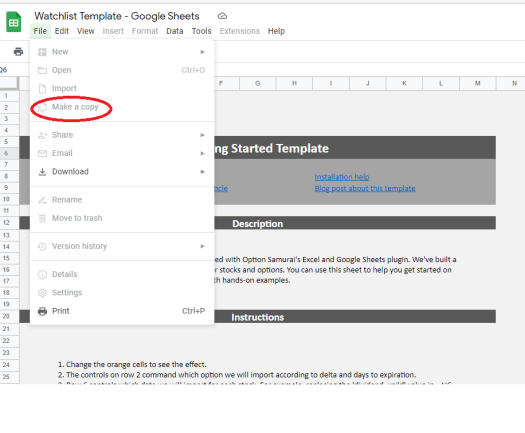Expand the Share submenu arrow
The height and width of the screenshot is (433, 525).
pyautogui.click(x=202, y=135)
